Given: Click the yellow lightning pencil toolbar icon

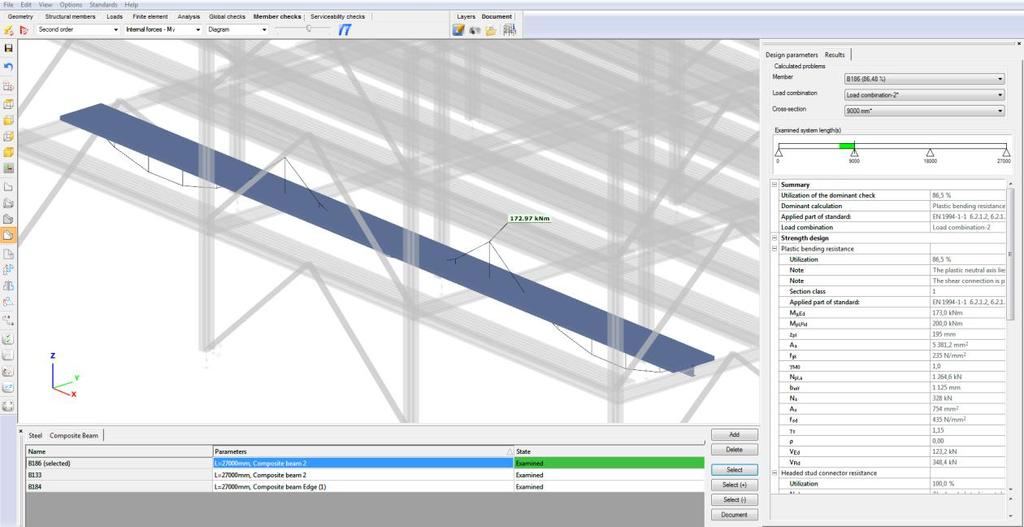Looking at the screenshot, I should (8, 29).
